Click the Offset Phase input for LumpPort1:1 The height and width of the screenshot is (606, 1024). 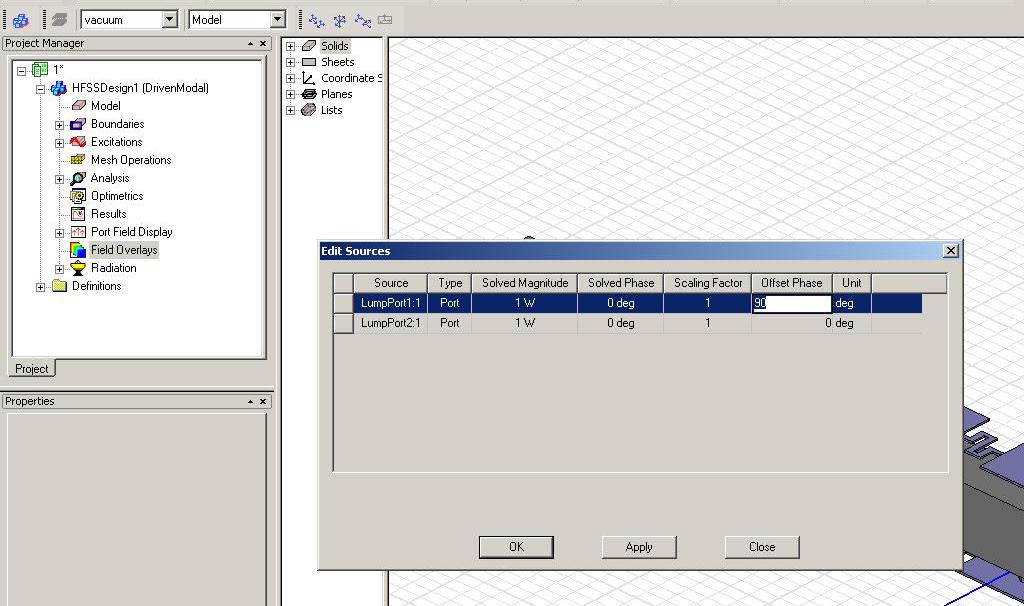point(792,303)
